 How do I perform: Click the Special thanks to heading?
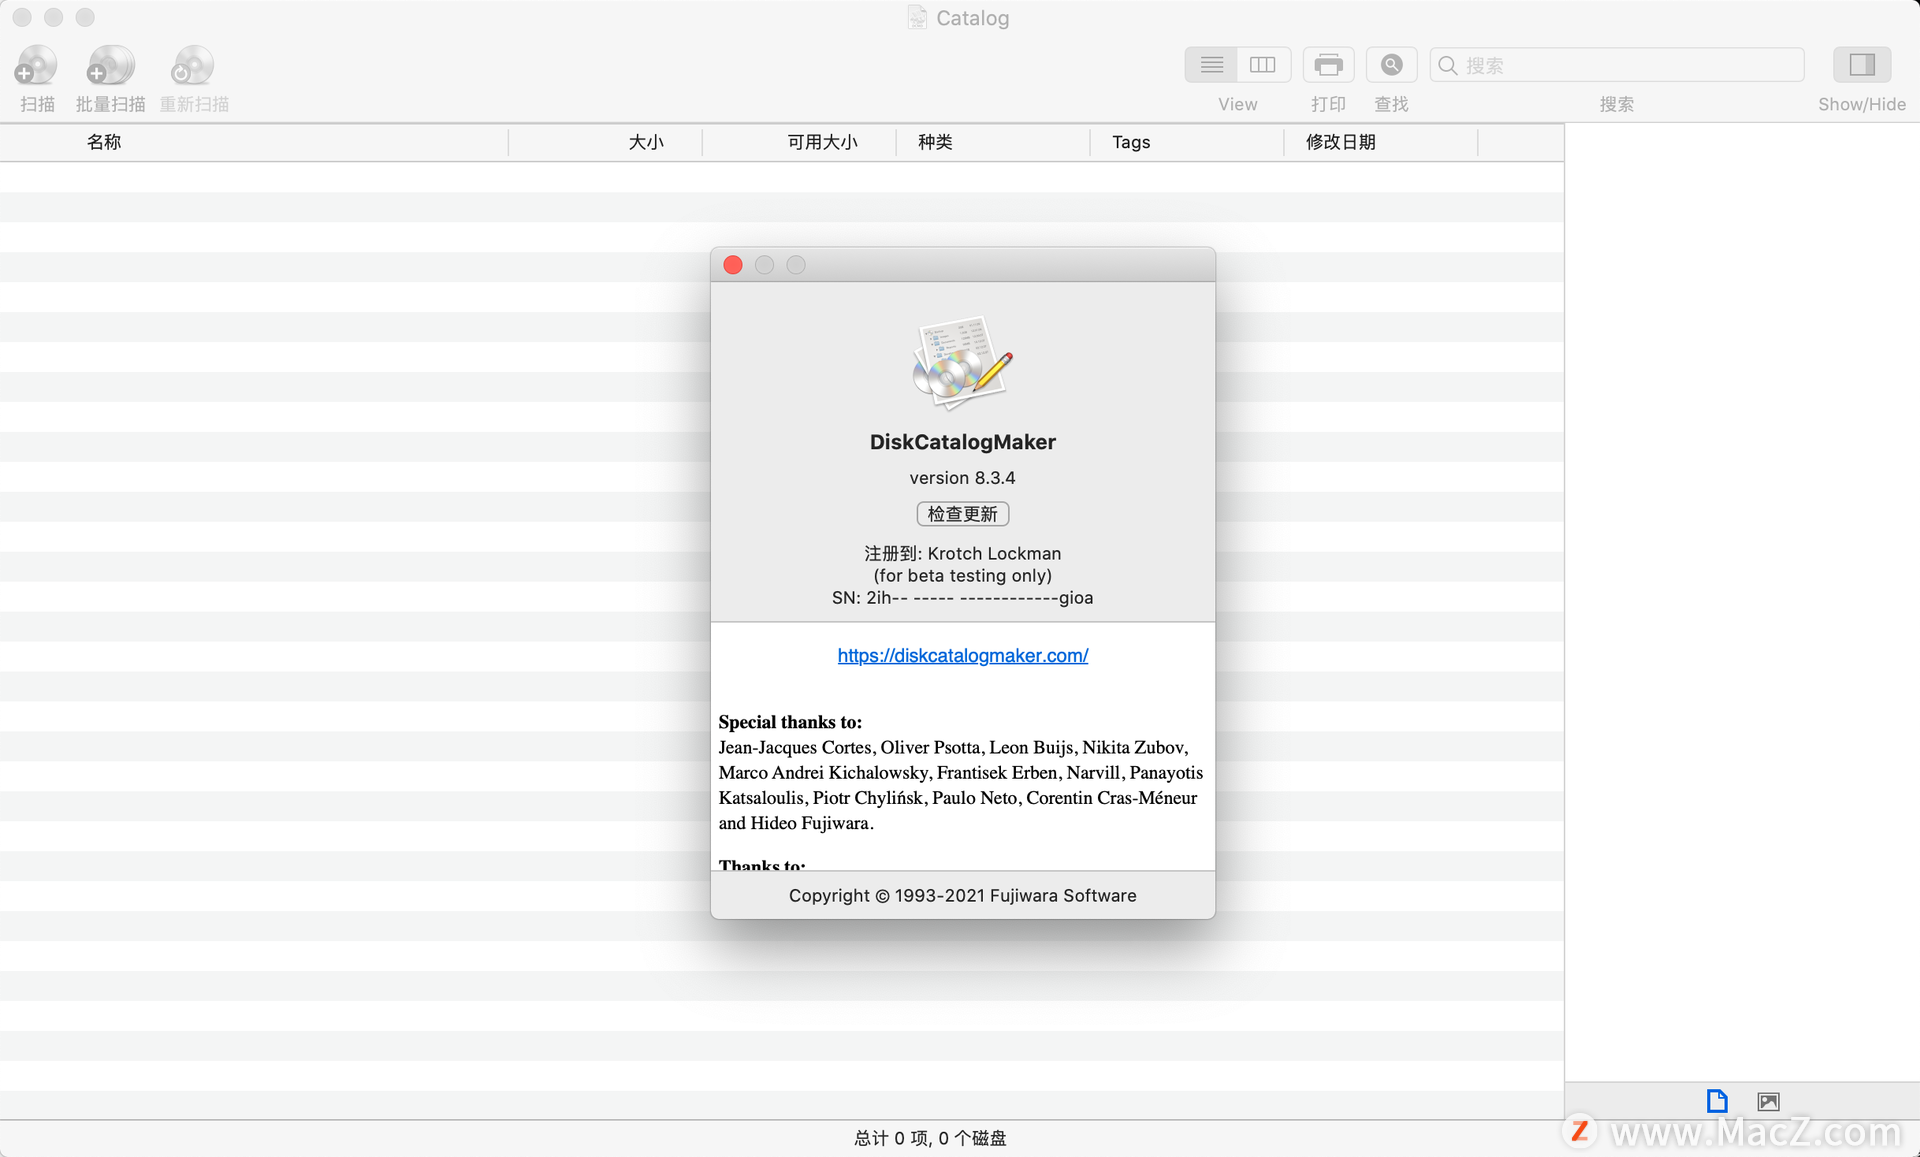(790, 722)
